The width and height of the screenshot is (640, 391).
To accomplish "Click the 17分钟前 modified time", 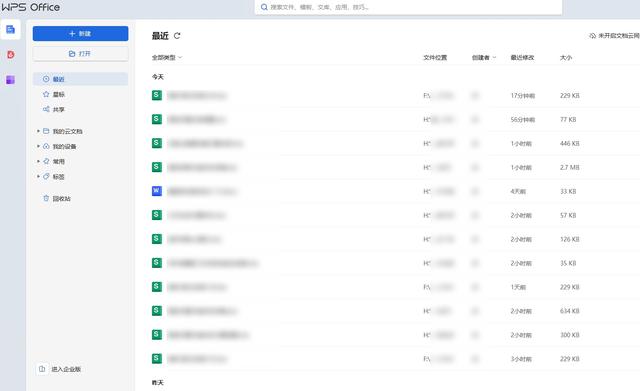I will point(523,96).
